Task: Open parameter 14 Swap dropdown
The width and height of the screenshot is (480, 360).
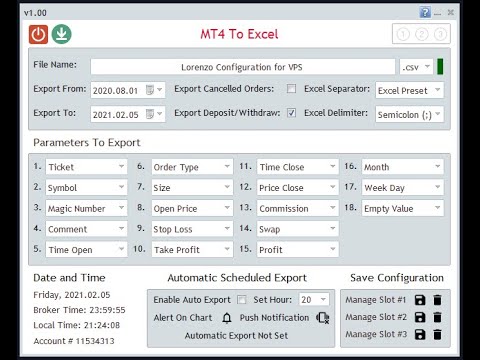Action: (298, 229)
